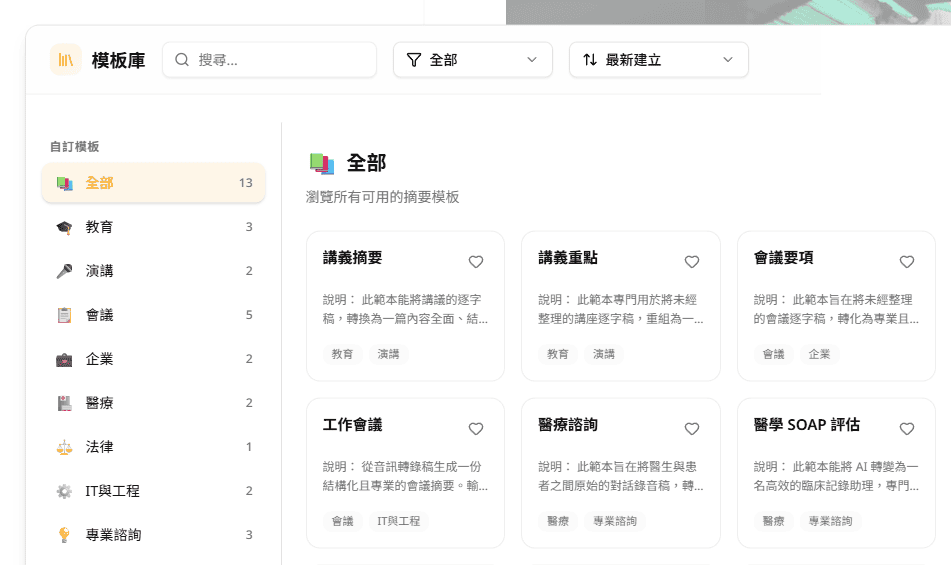The width and height of the screenshot is (951, 565).
Task: Select the IT與工程 category
Action: tap(153, 491)
